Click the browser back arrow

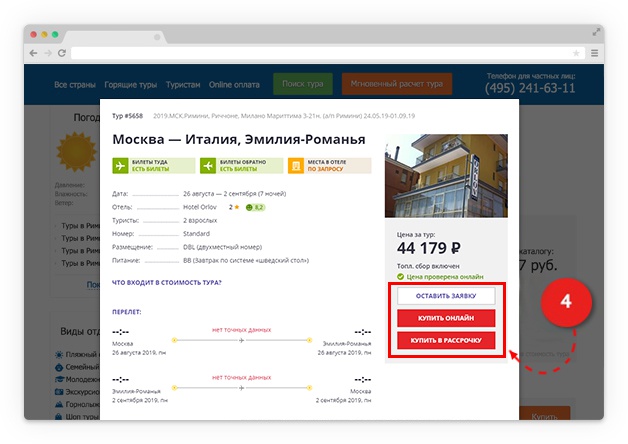coord(34,52)
